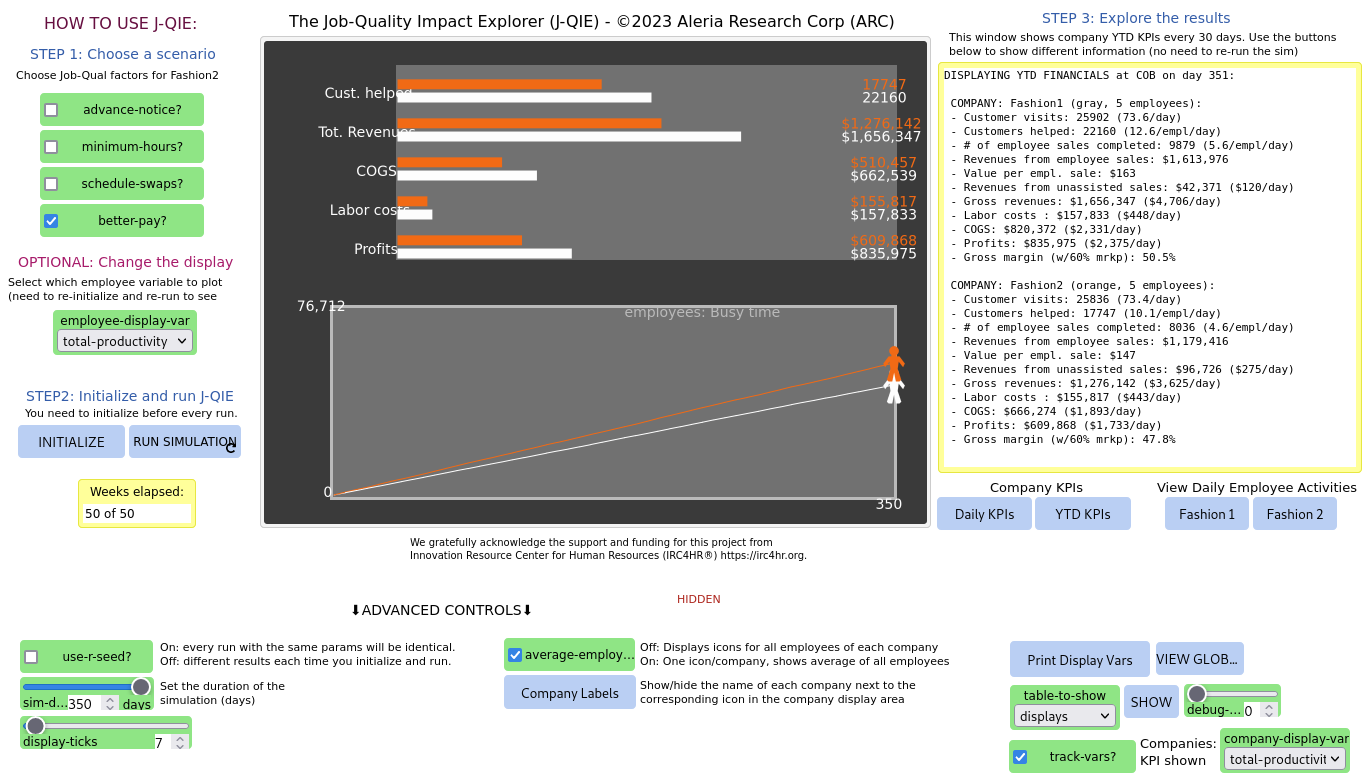This screenshot has width=1362, height=773.
Task: Open the company-display-var dropdown
Action: [x=1284, y=759]
